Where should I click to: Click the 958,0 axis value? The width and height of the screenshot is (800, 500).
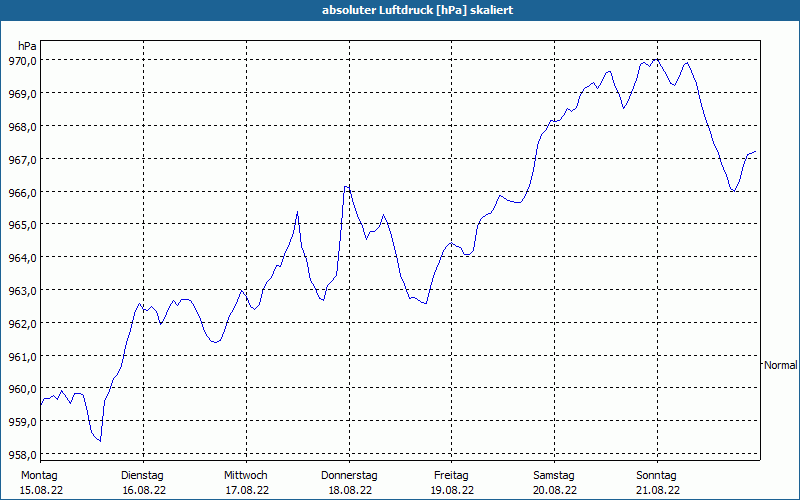[22, 455]
